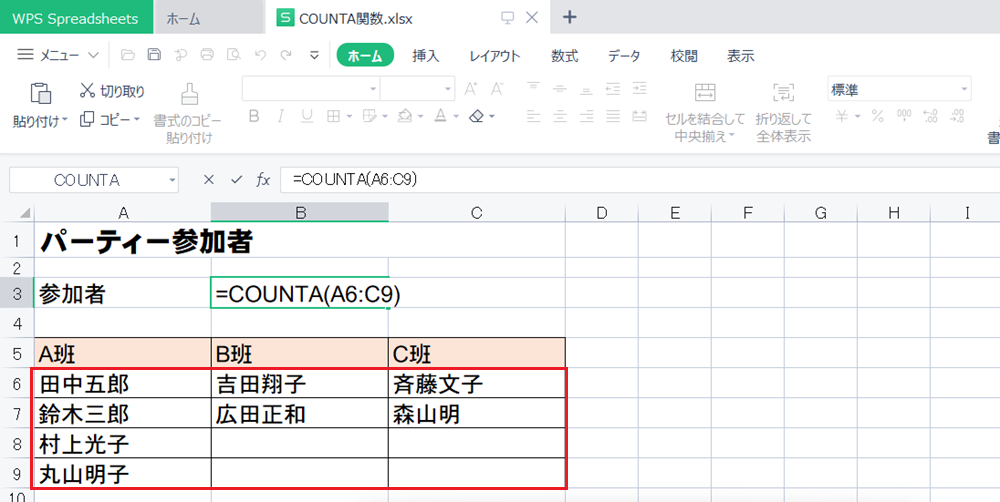Viewport: 1000px width, 502px height.
Task: Switch to the データ ribbon tab
Action: coord(624,55)
